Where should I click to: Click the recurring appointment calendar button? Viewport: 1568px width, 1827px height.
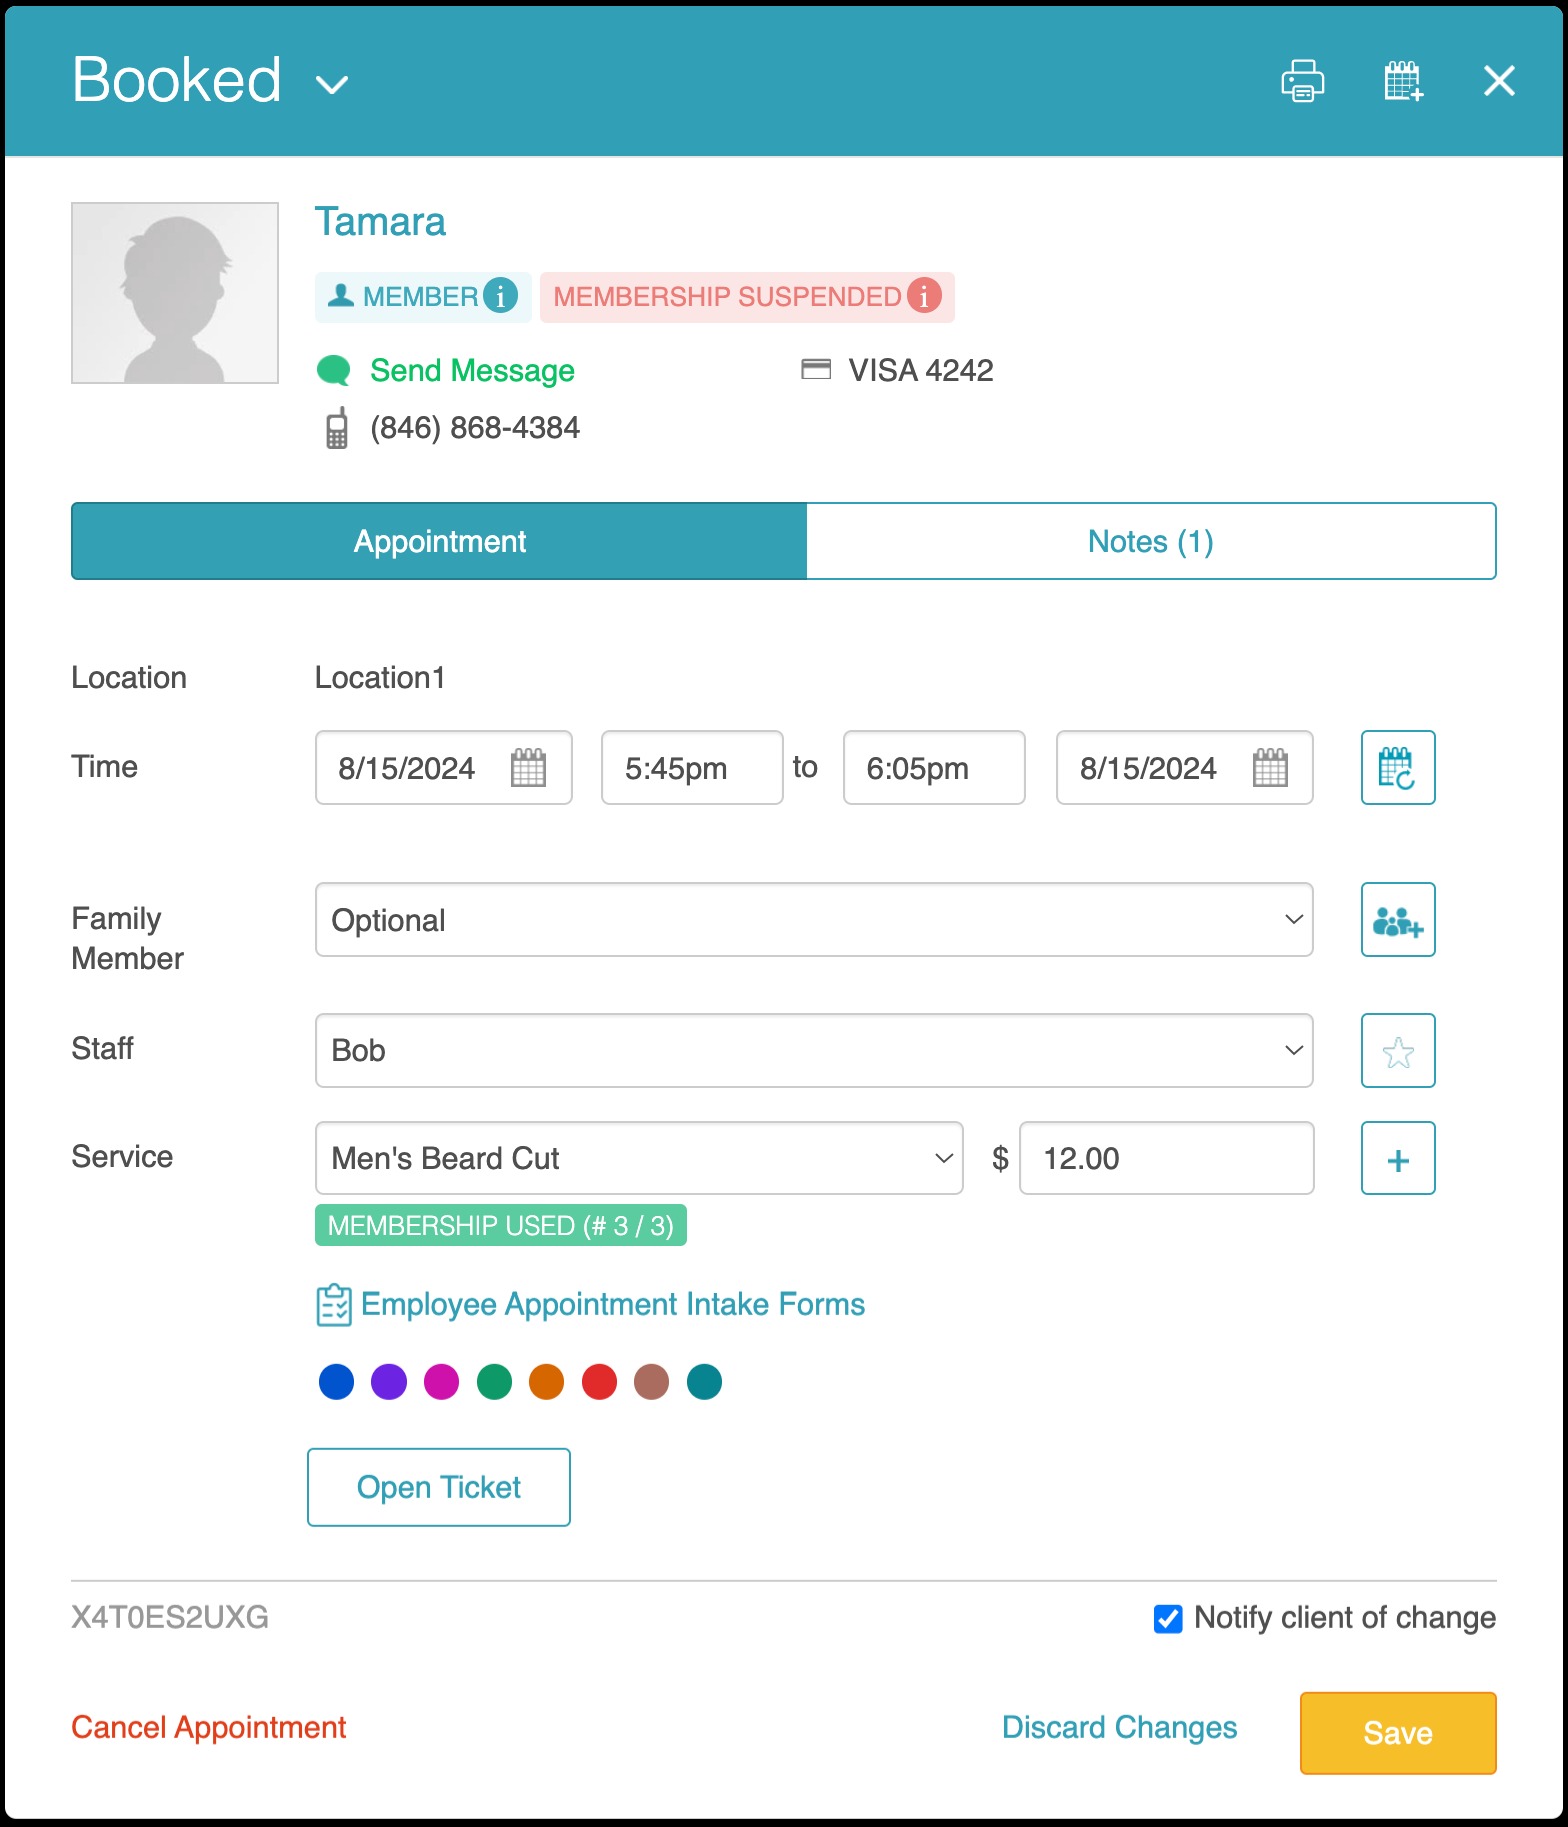pyautogui.click(x=1398, y=768)
